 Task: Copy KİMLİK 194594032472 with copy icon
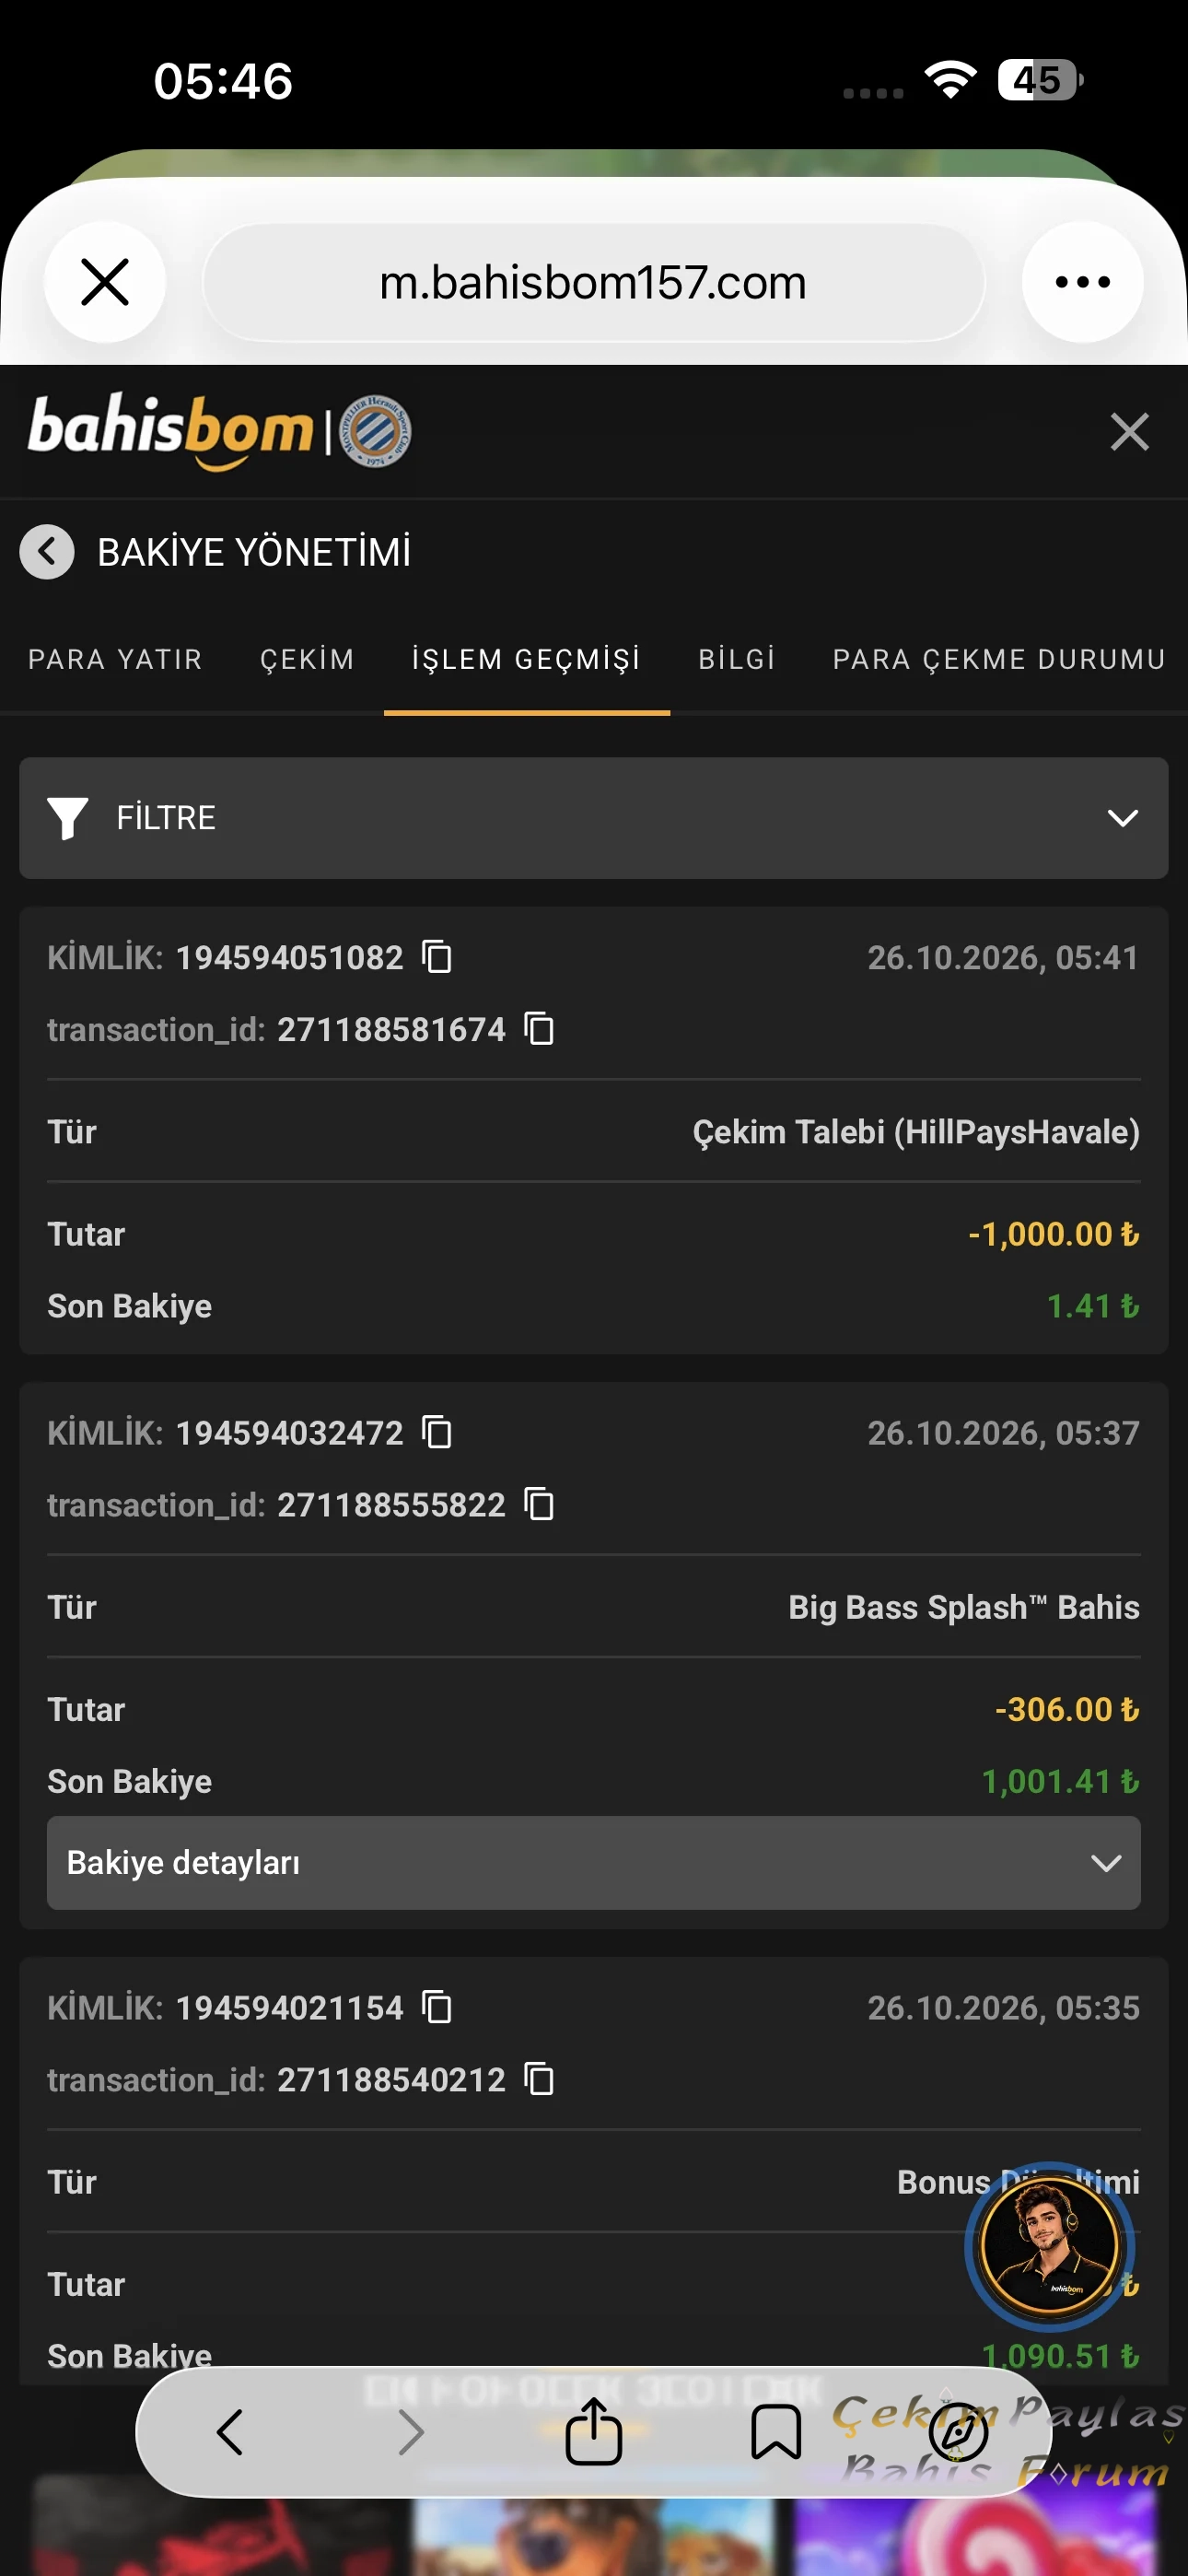click(437, 1432)
